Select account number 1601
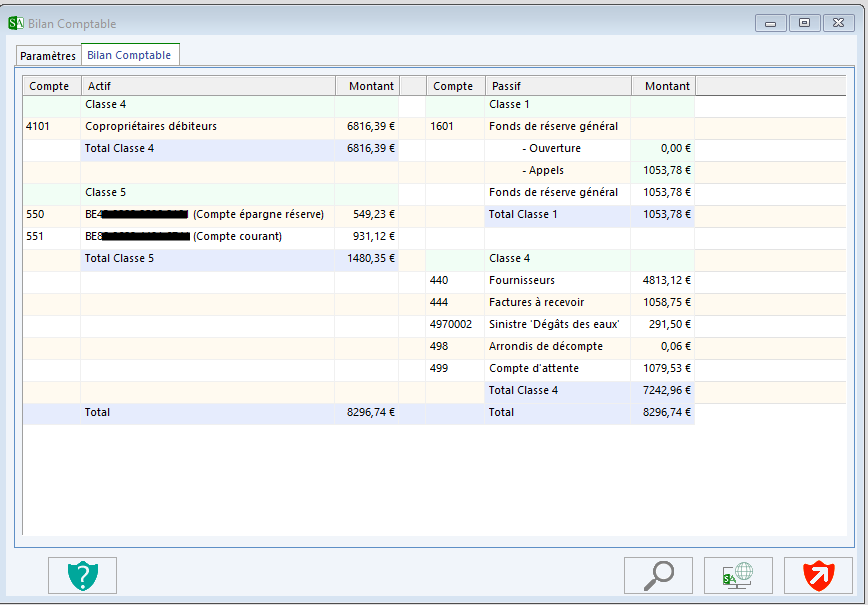The height and width of the screenshot is (605, 868). tap(442, 126)
